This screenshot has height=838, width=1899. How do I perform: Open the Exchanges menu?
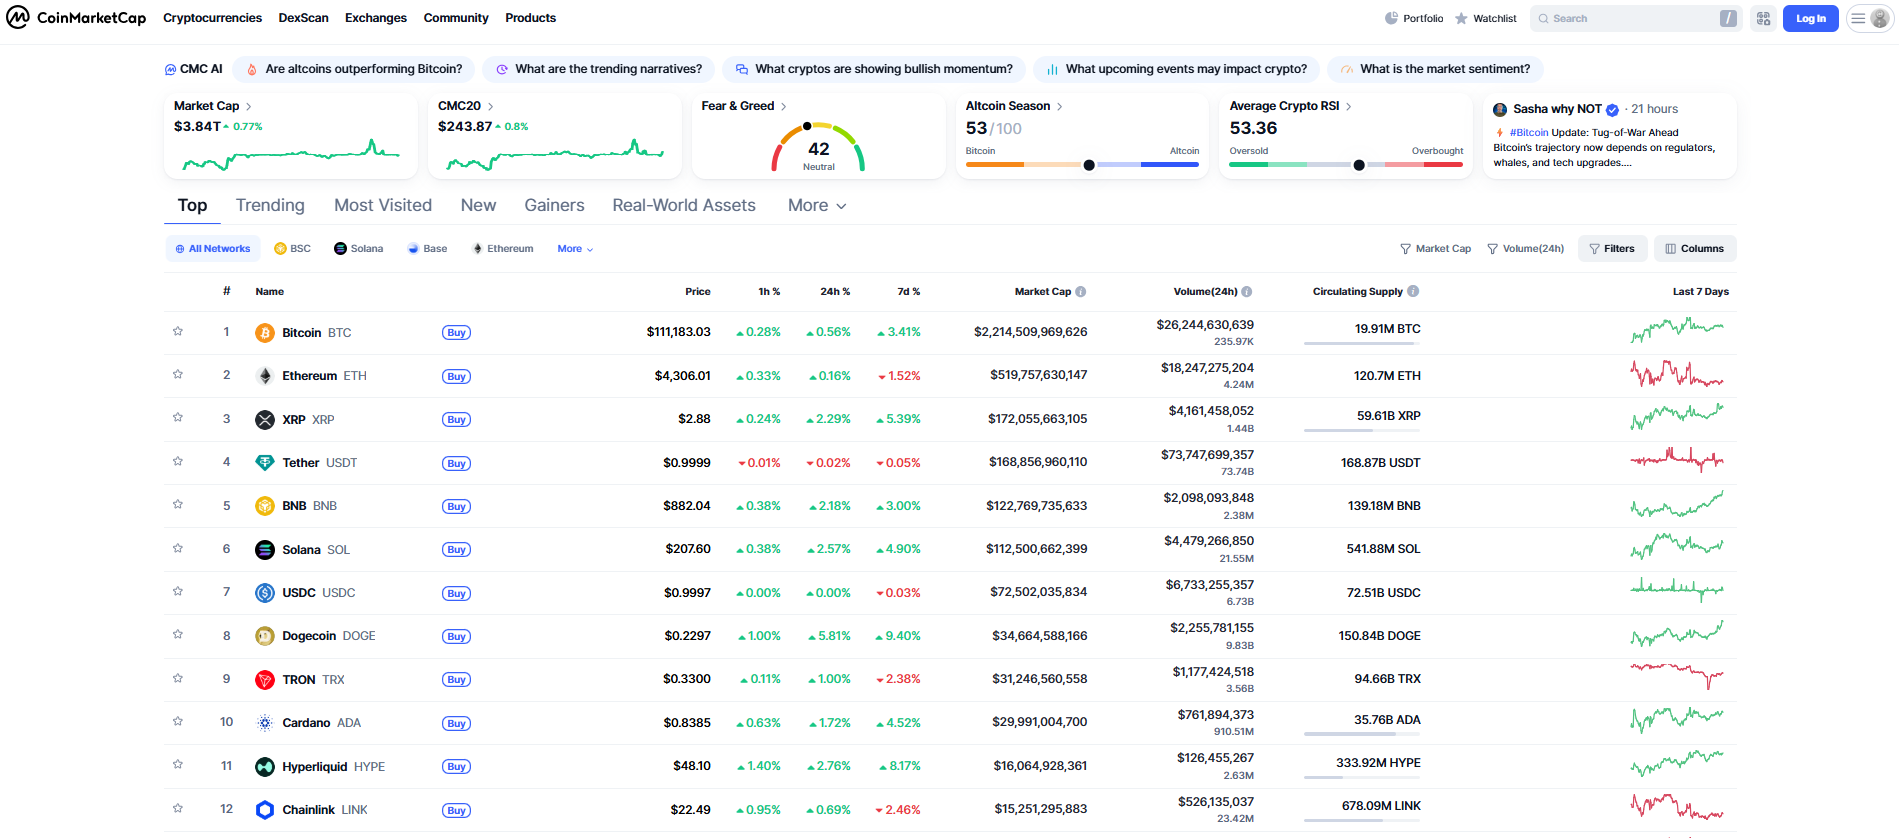tap(375, 18)
